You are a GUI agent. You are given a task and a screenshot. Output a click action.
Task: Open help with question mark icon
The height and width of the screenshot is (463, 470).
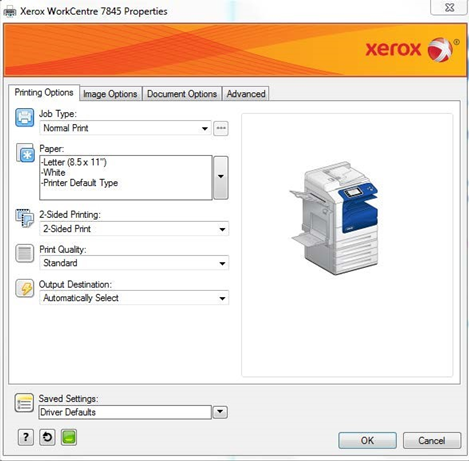[x=26, y=437]
